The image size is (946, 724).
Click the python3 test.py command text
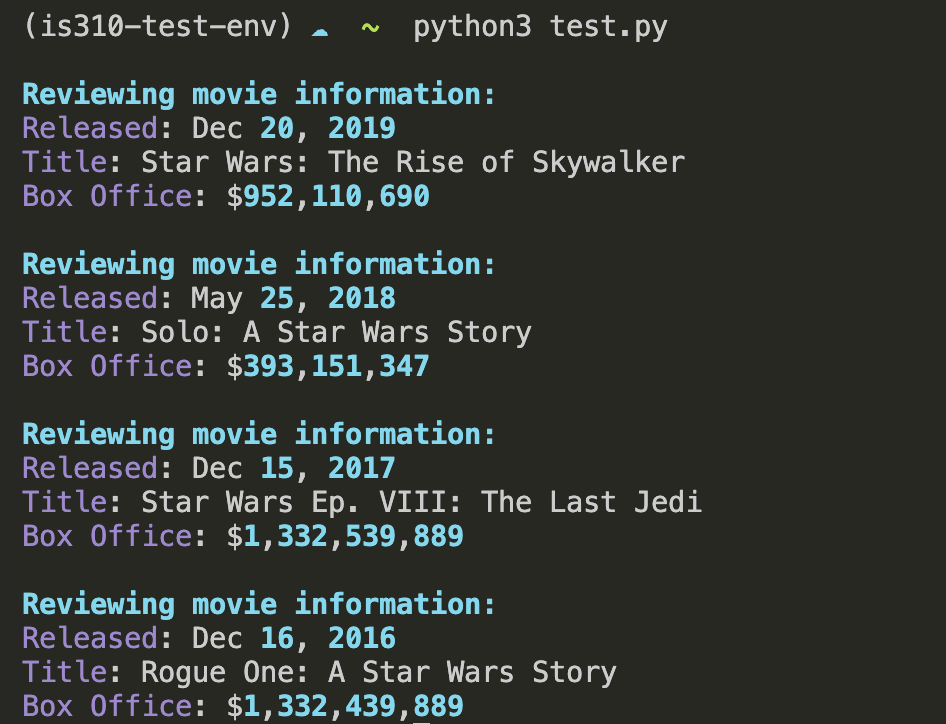point(540,27)
